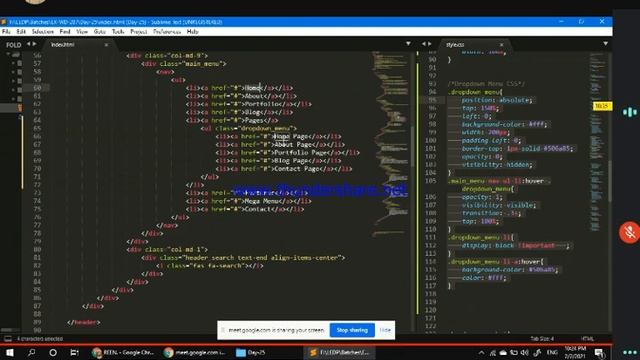Unmute the microphone in Meet side panel
The height and width of the screenshot is (360, 640).
coord(629,233)
